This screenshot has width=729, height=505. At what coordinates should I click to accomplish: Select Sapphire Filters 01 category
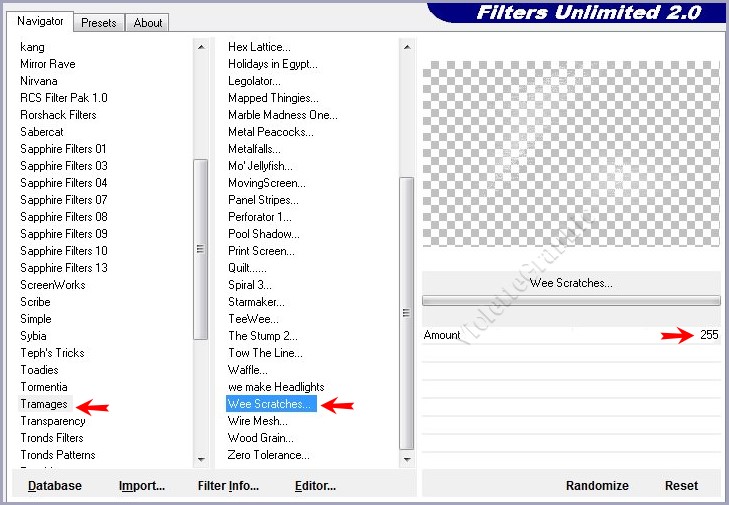click(x=63, y=149)
